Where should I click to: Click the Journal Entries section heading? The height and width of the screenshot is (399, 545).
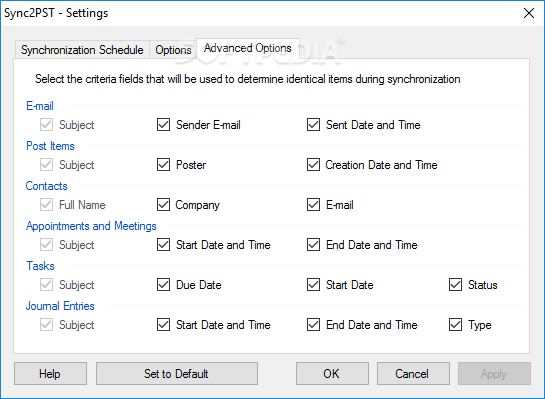60,306
